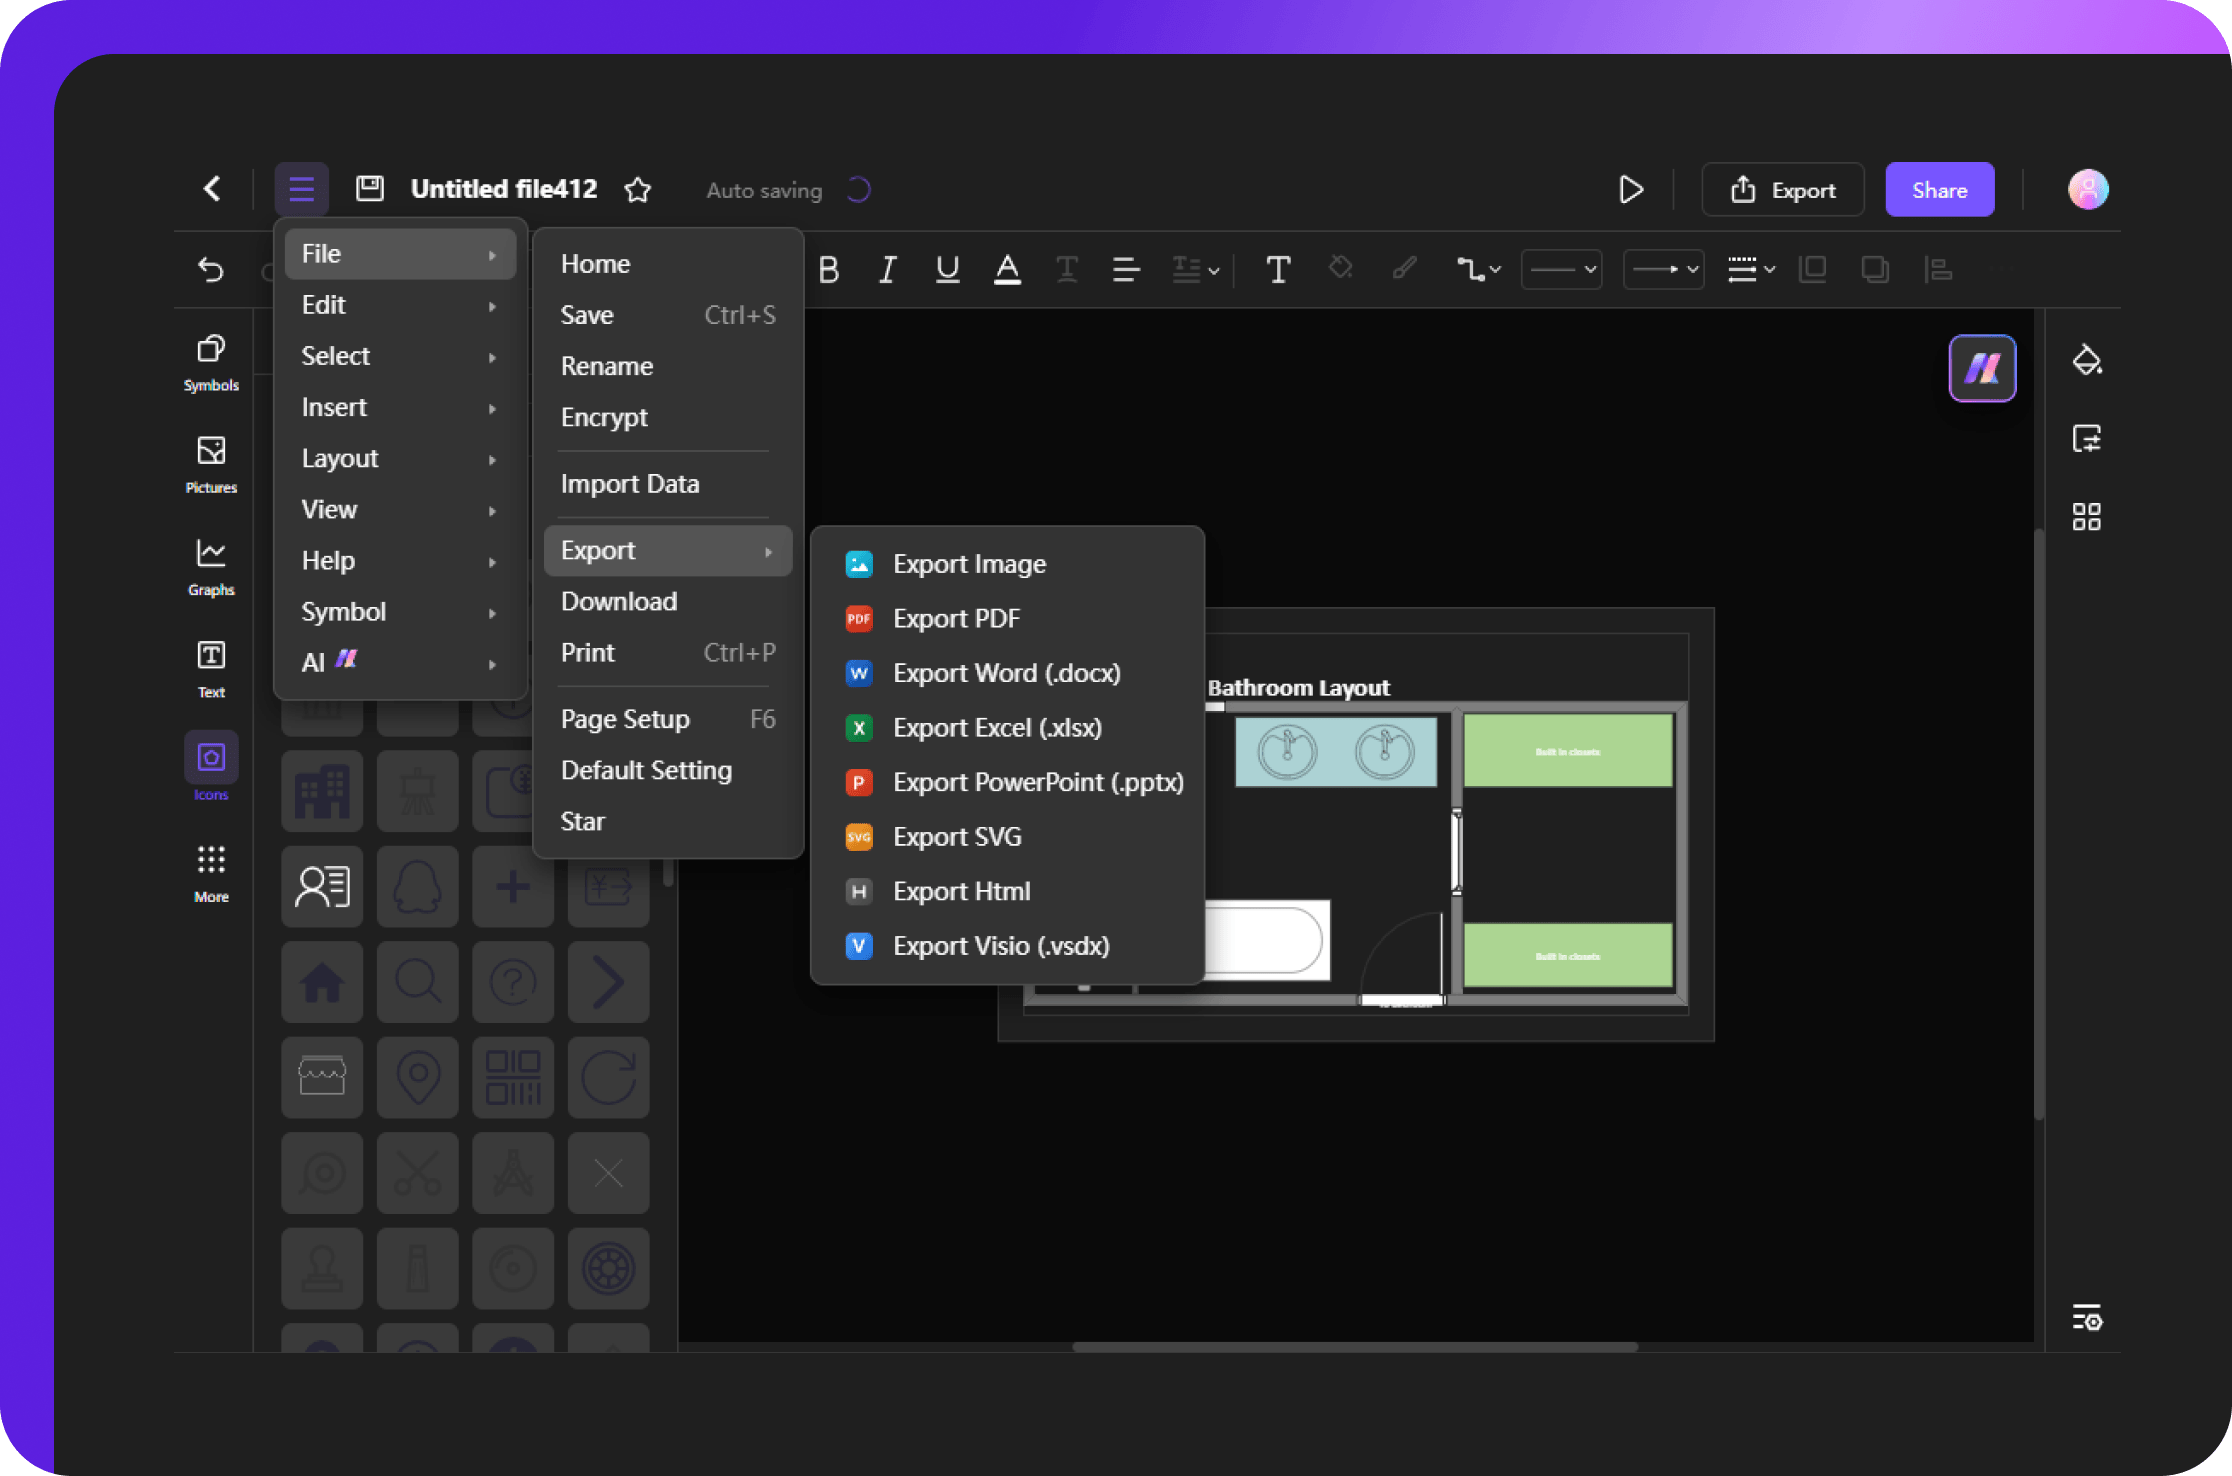Start presentation with the play icon
The image size is (2232, 1476).
pyautogui.click(x=1631, y=189)
